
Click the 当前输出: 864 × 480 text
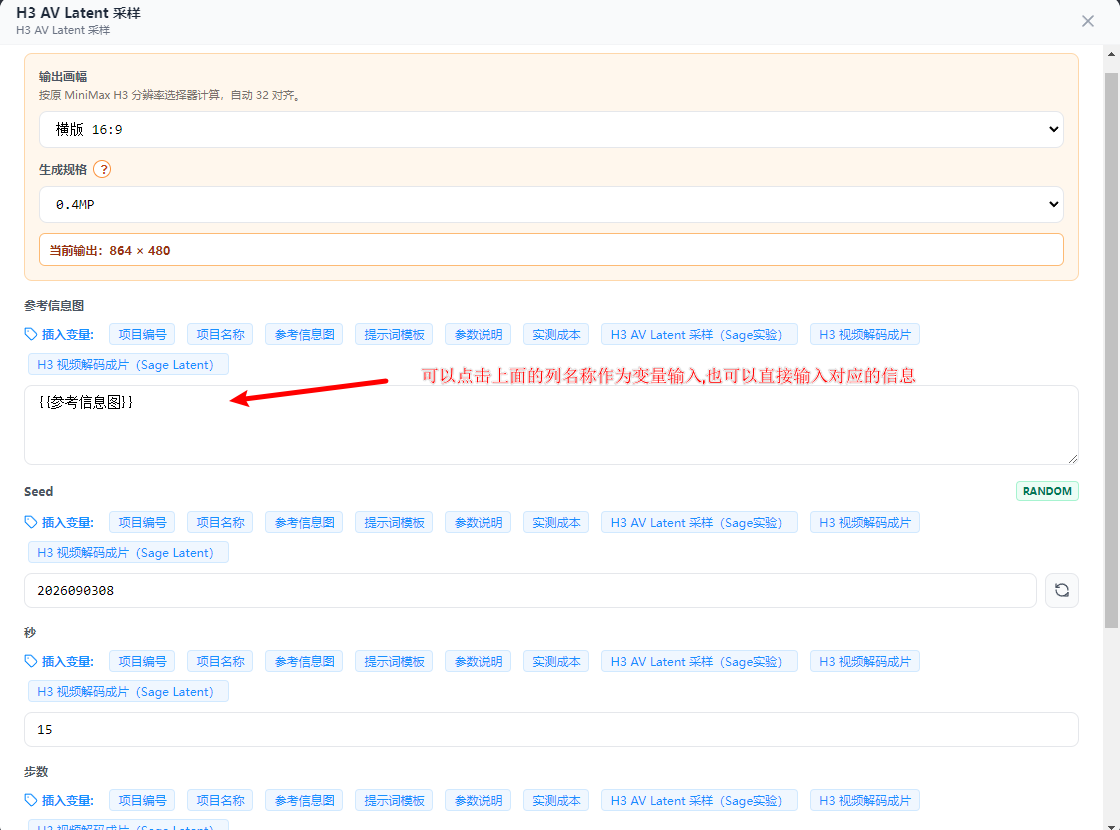[109, 251]
